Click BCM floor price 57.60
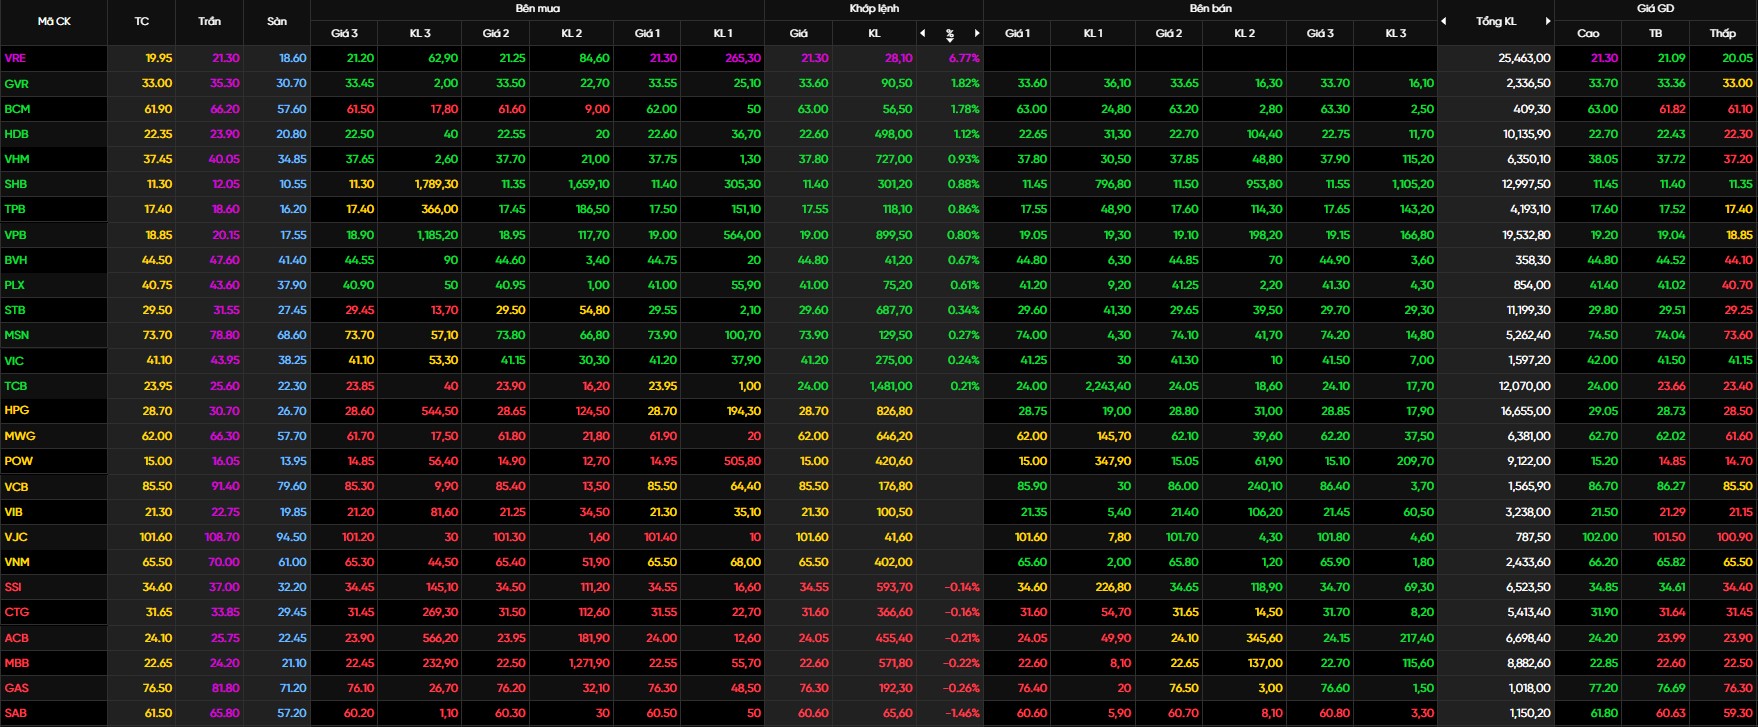Screen dimensions: 1758x727 pyautogui.click(x=291, y=108)
